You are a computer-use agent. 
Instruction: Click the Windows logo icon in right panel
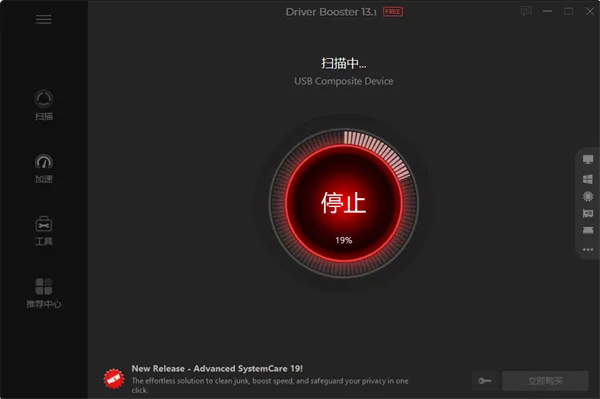[588, 179]
